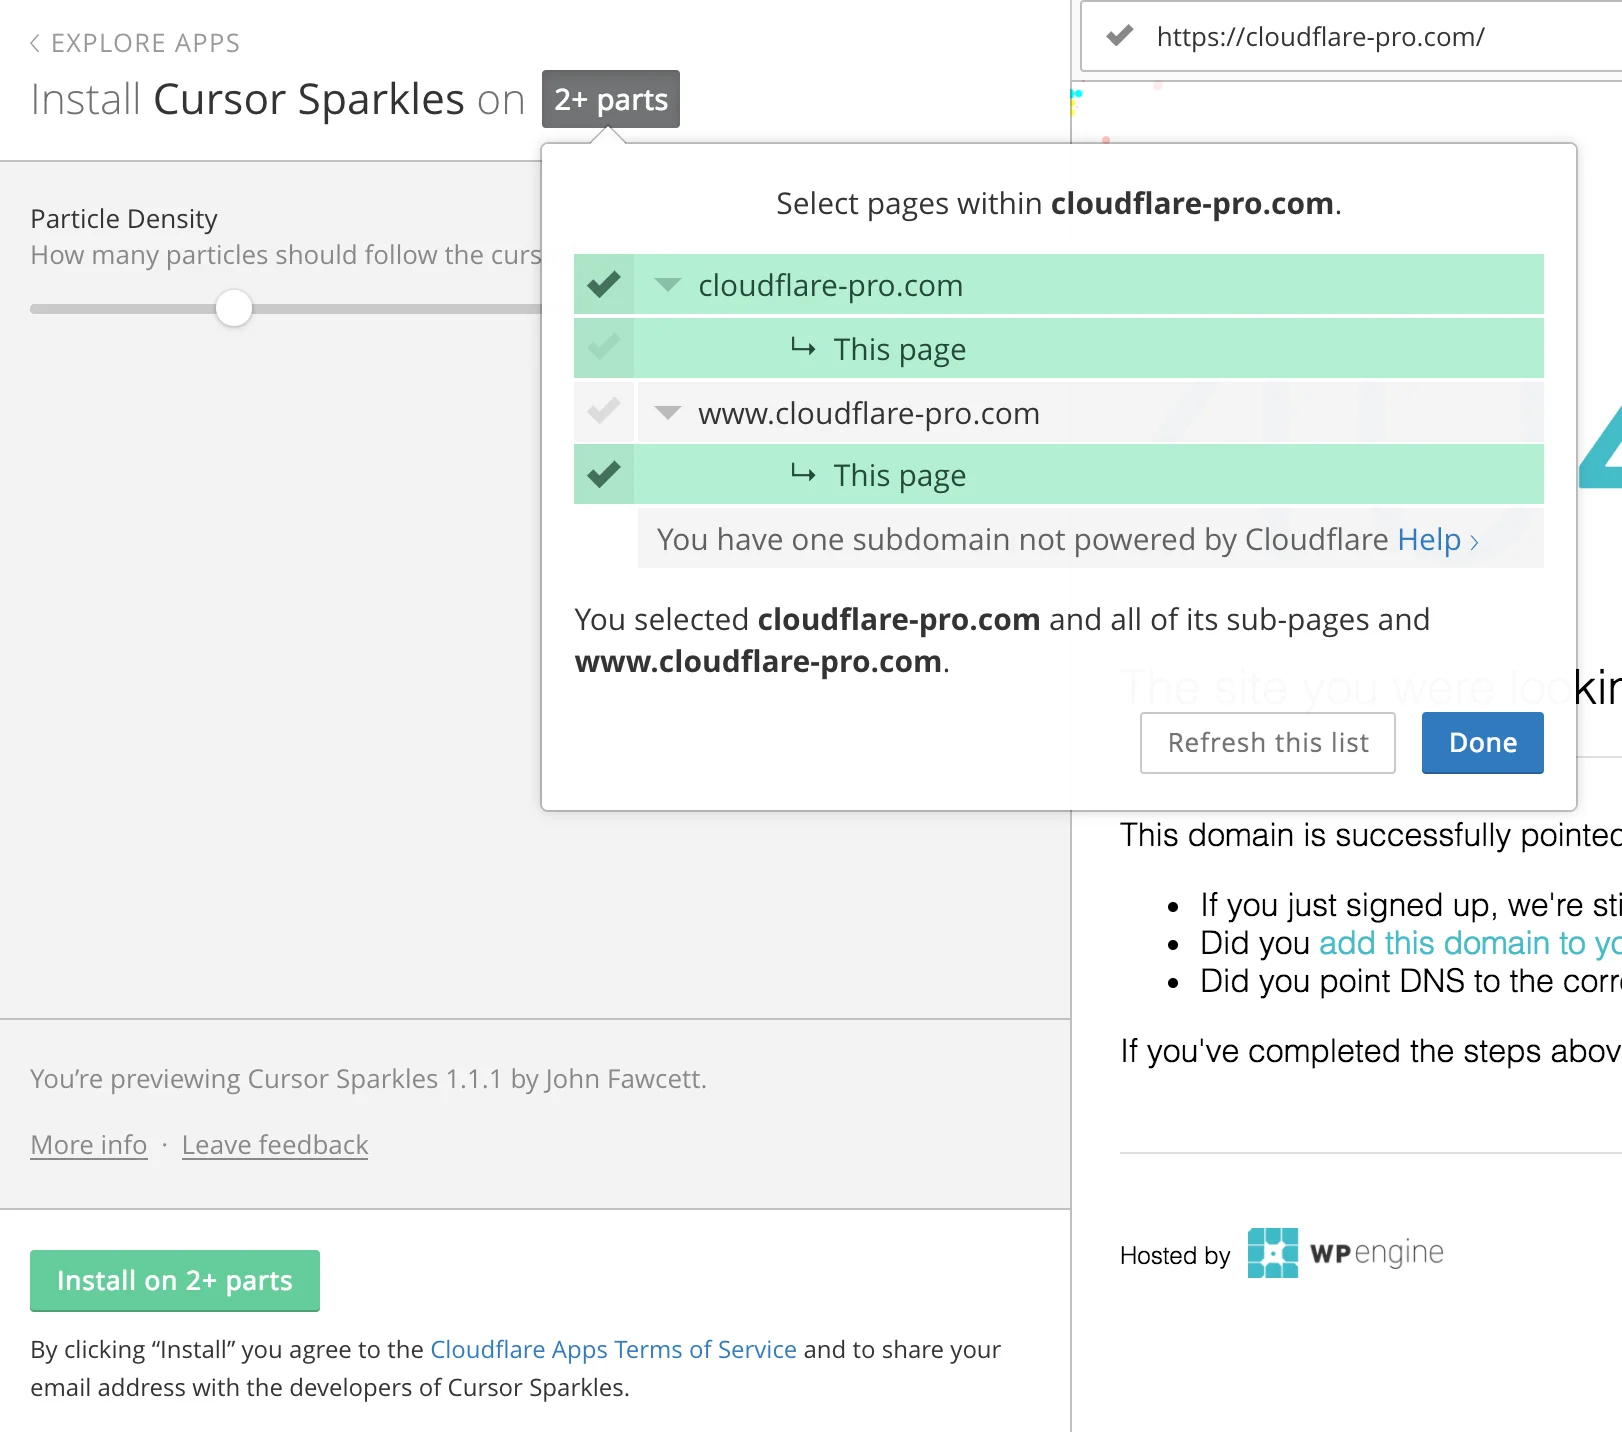Select the cloudflare-pro.com row label
The image size is (1622, 1432).
pos(830,285)
